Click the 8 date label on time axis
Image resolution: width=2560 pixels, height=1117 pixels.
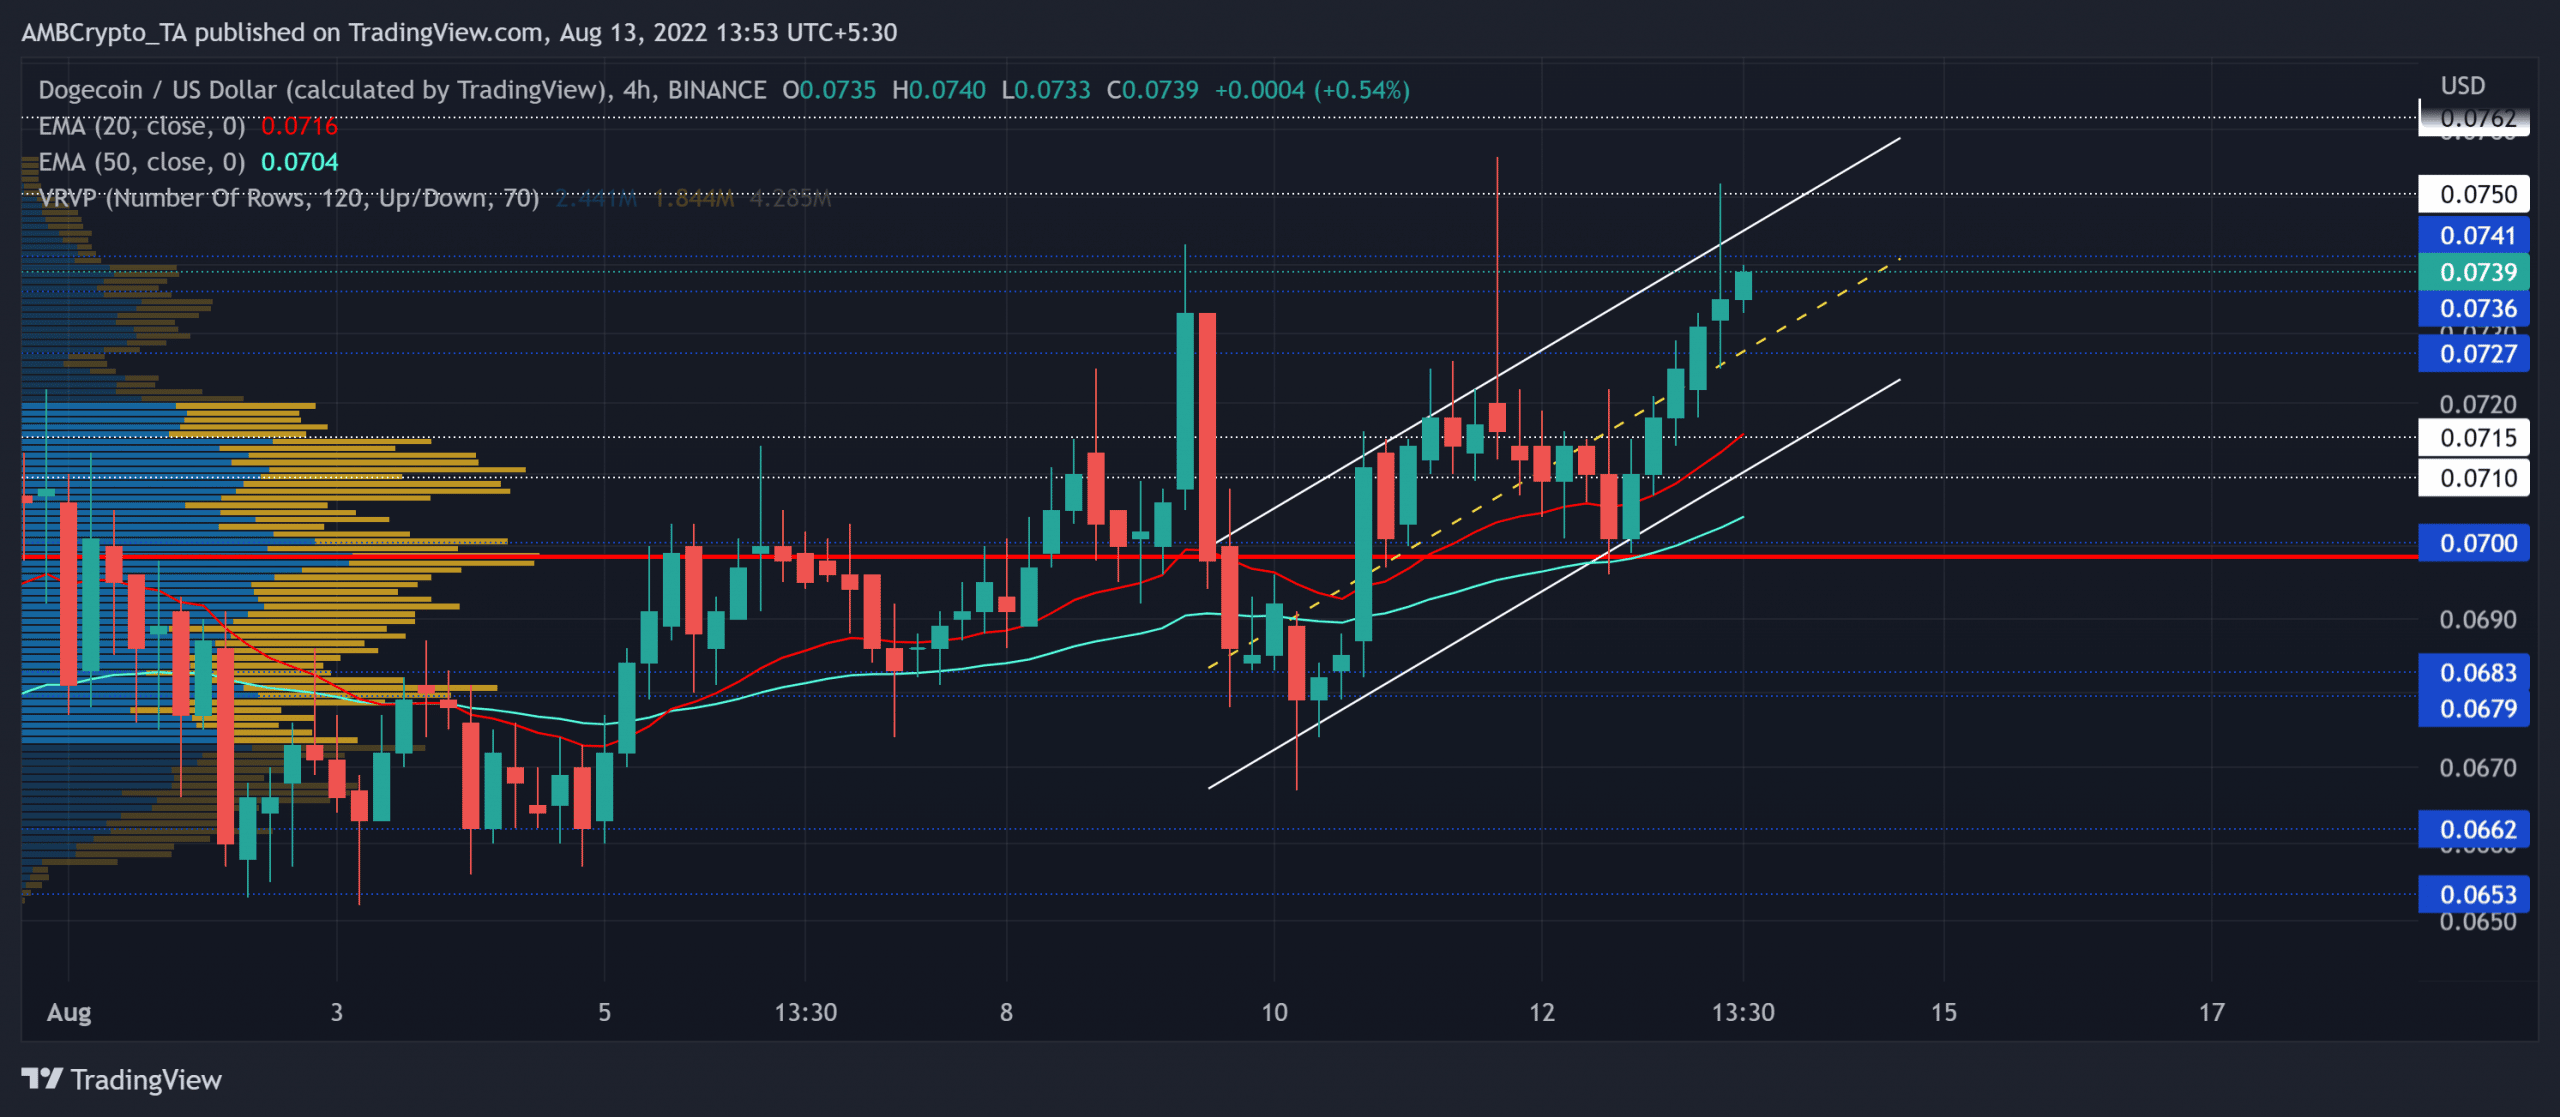tap(1006, 1012)
